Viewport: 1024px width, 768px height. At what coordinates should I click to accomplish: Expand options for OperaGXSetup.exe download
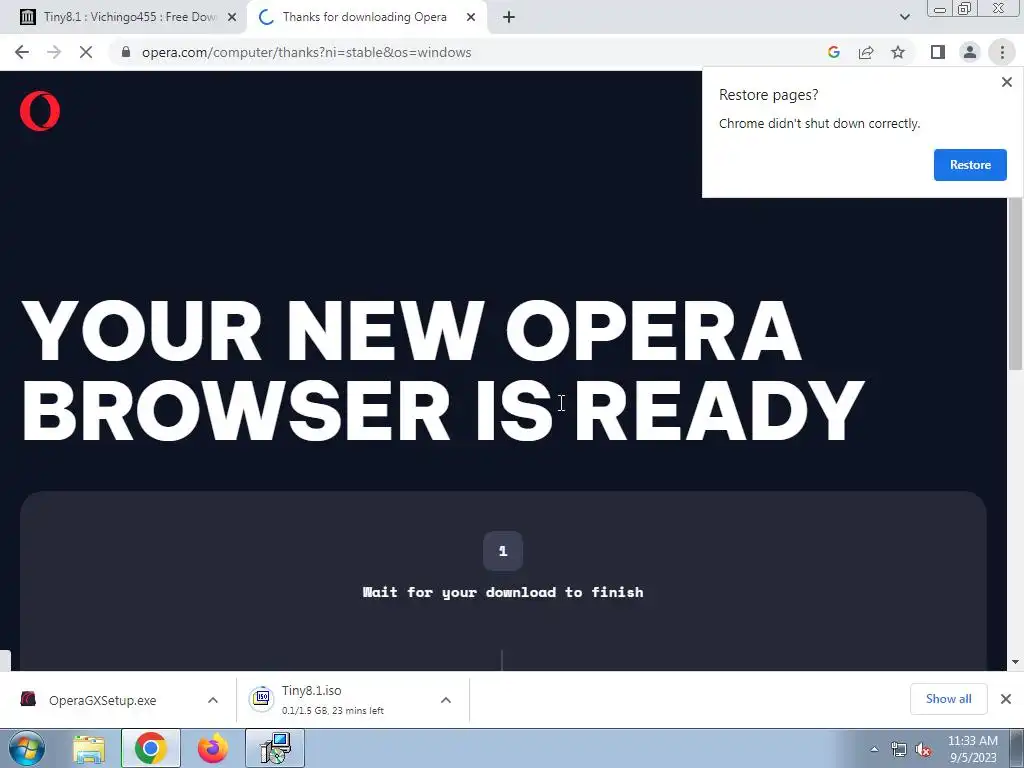[x=213, y=700]
